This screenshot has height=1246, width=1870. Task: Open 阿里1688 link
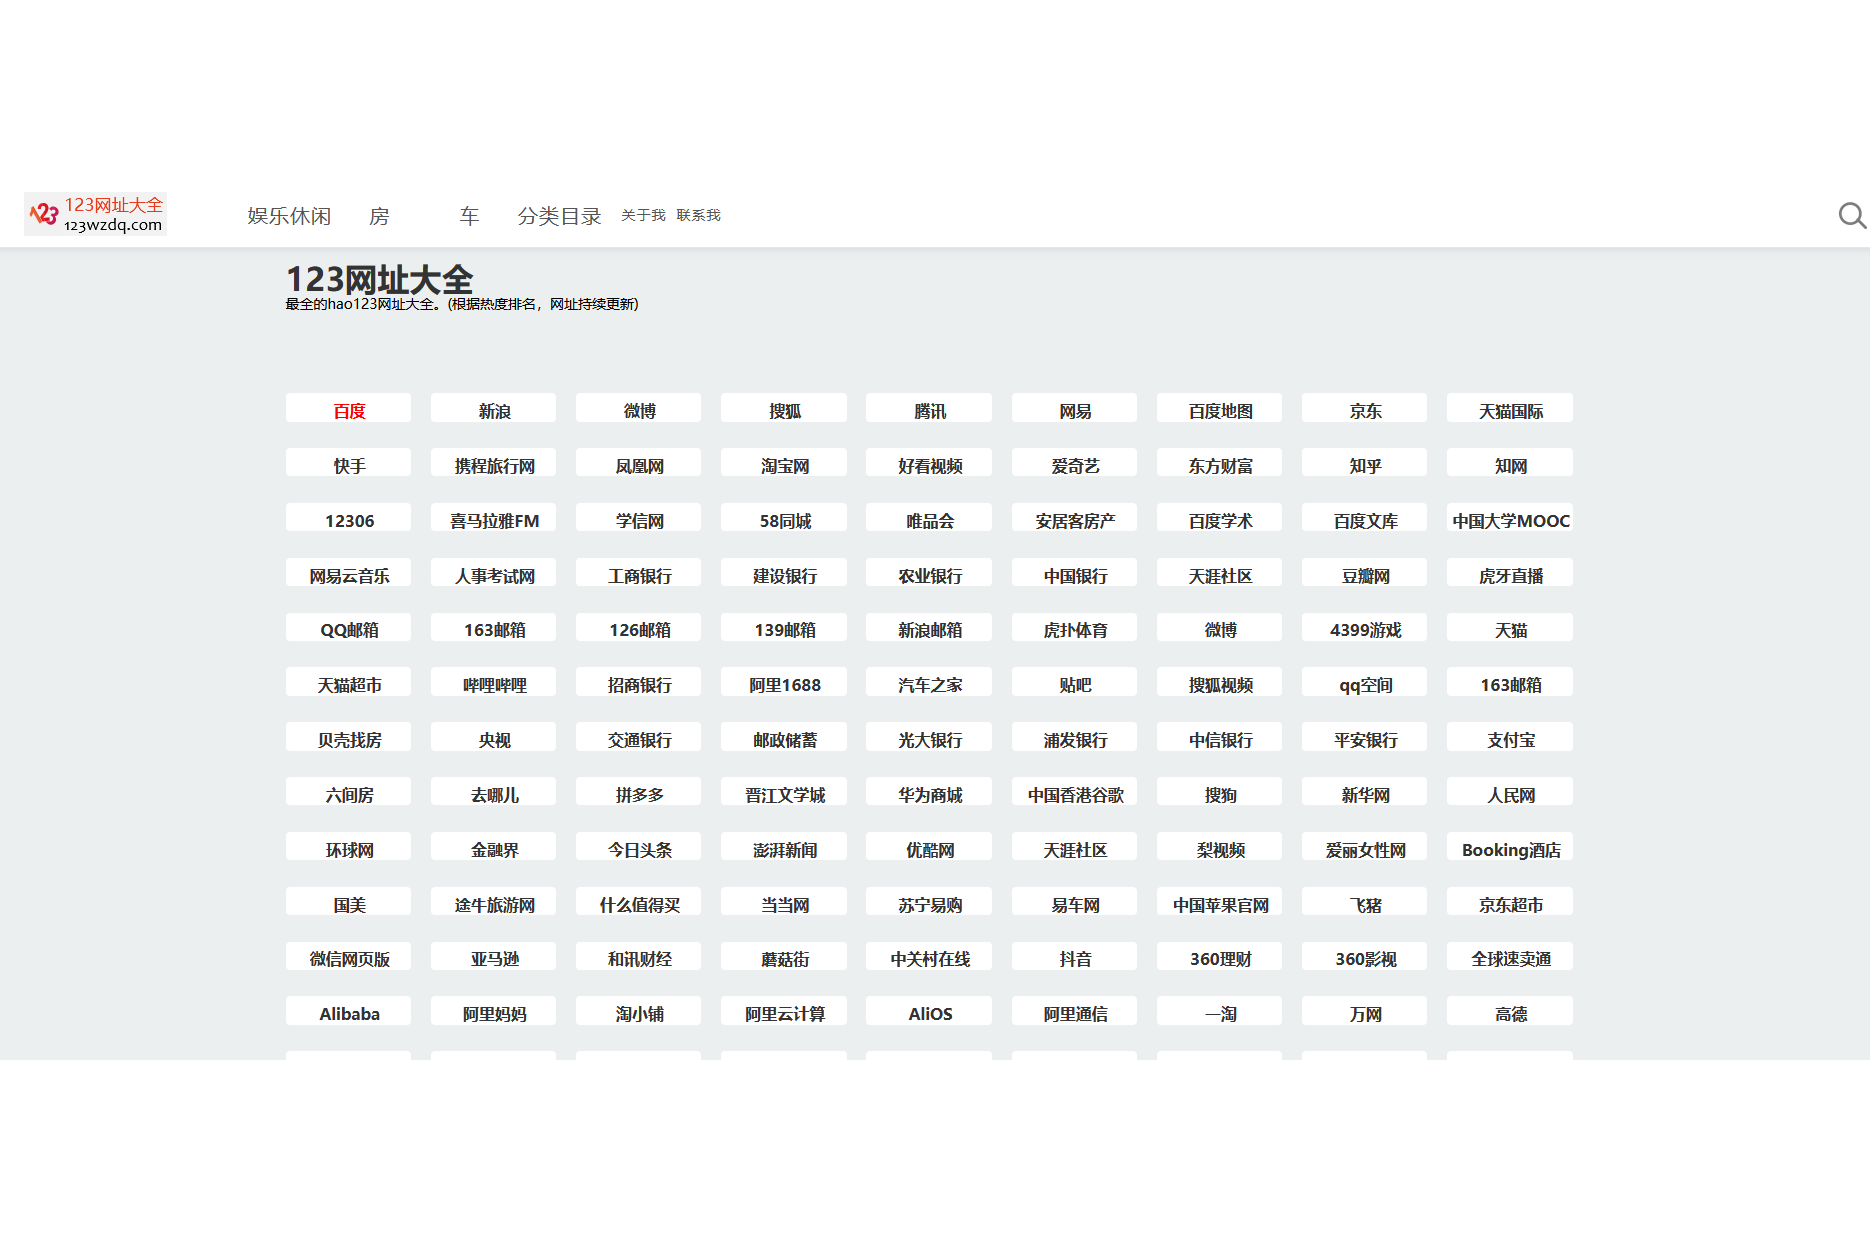click(x=784, y=684)
